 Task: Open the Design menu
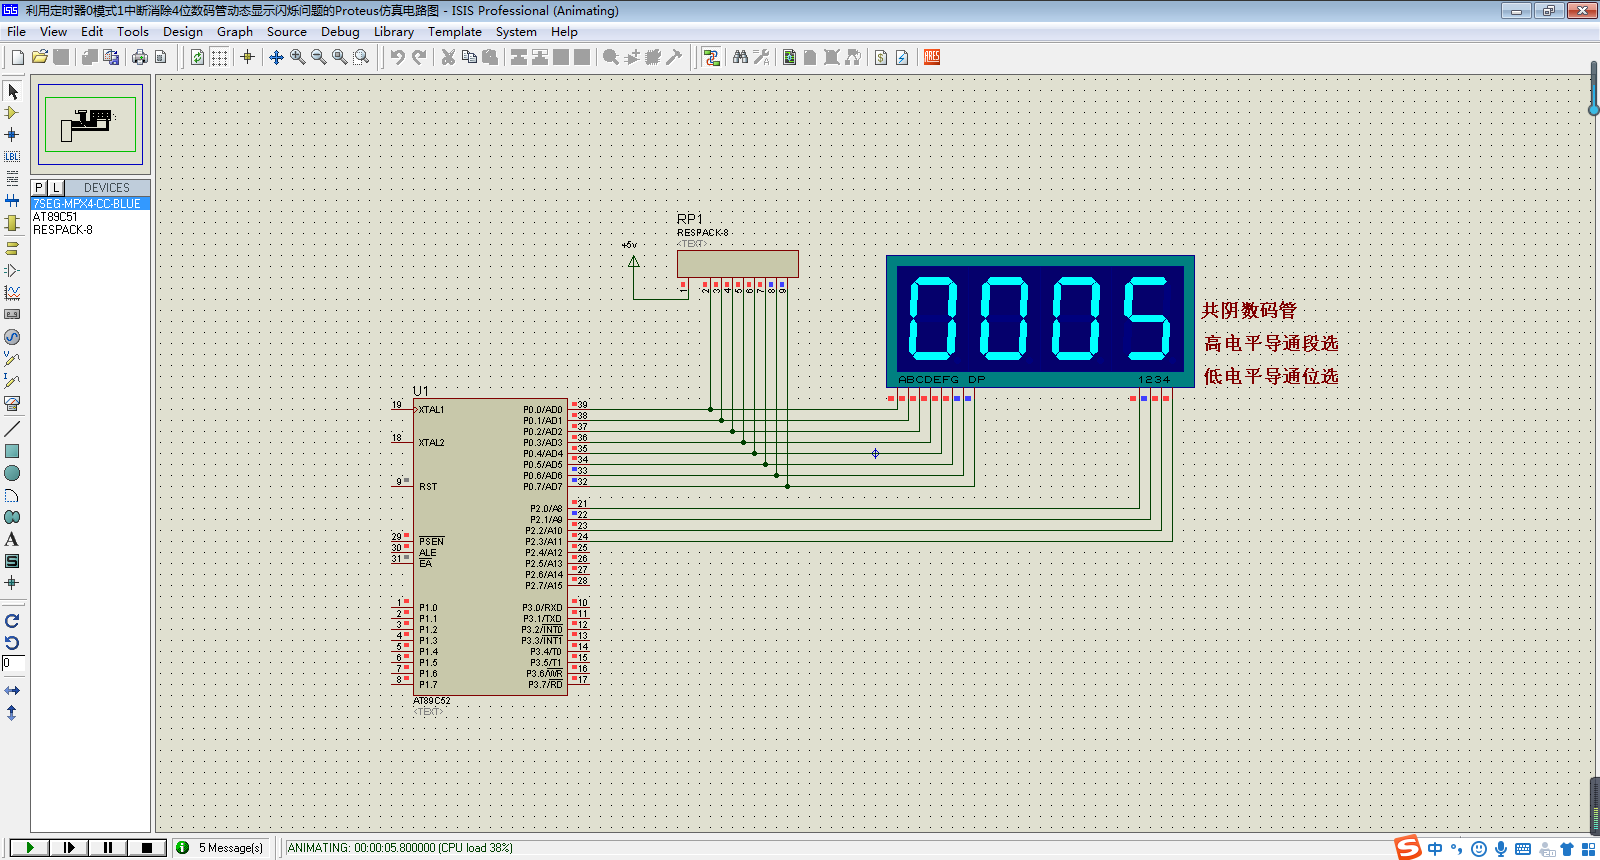(183, 31)
